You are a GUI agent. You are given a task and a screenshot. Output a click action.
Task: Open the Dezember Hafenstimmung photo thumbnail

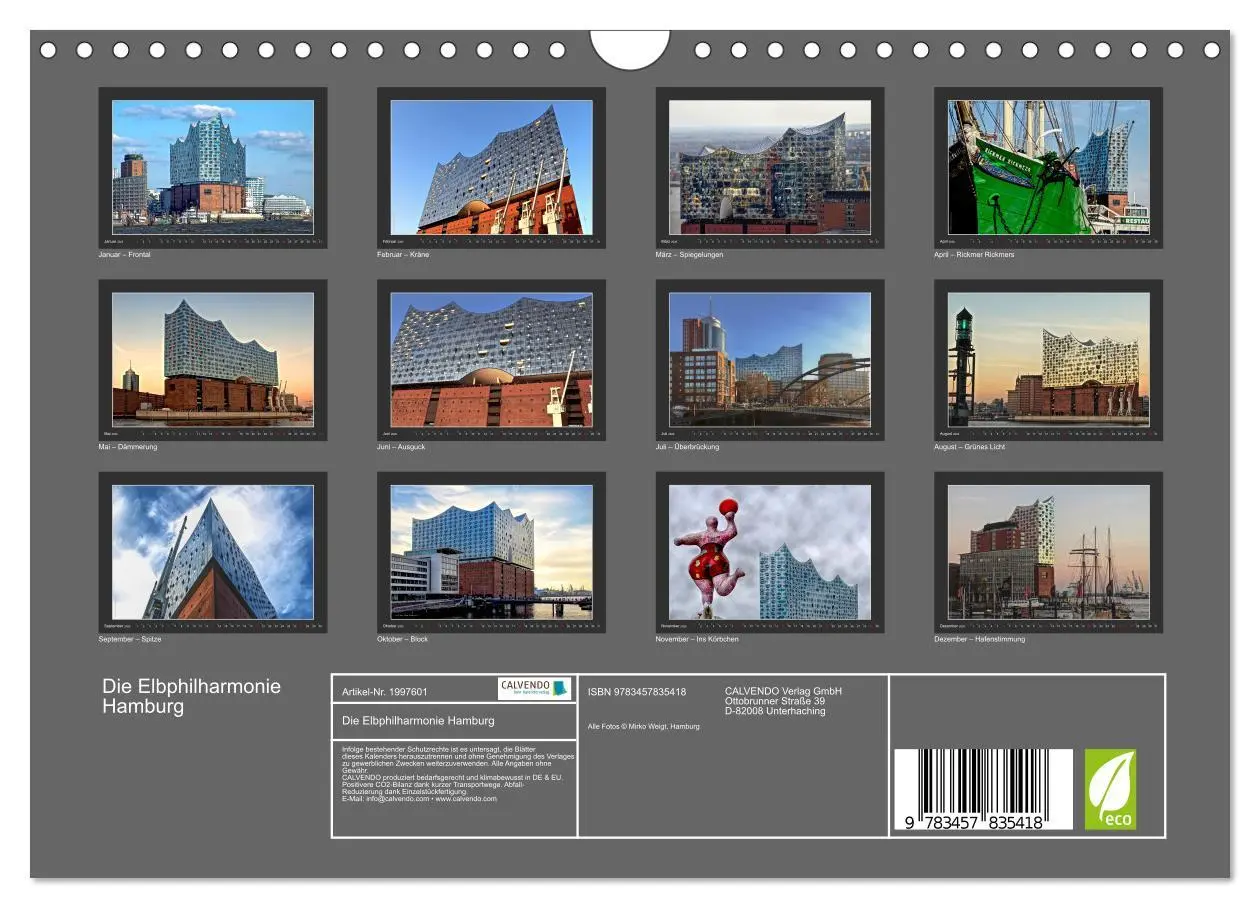(1049, 553)
